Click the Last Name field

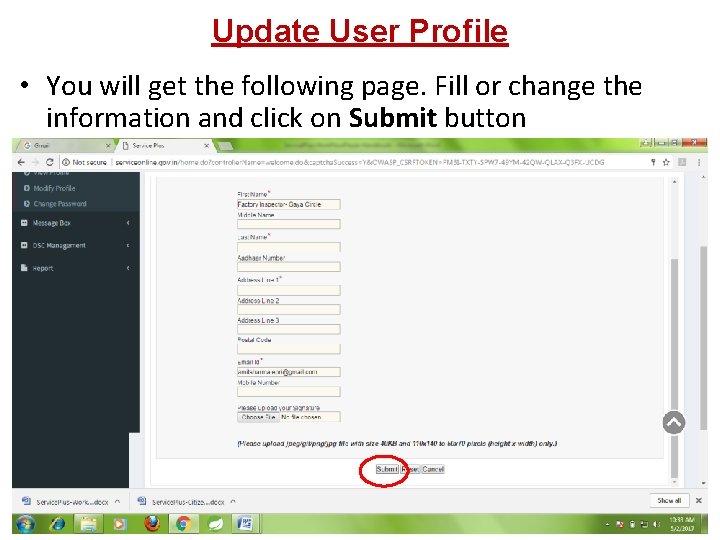[x=289, y=247]
